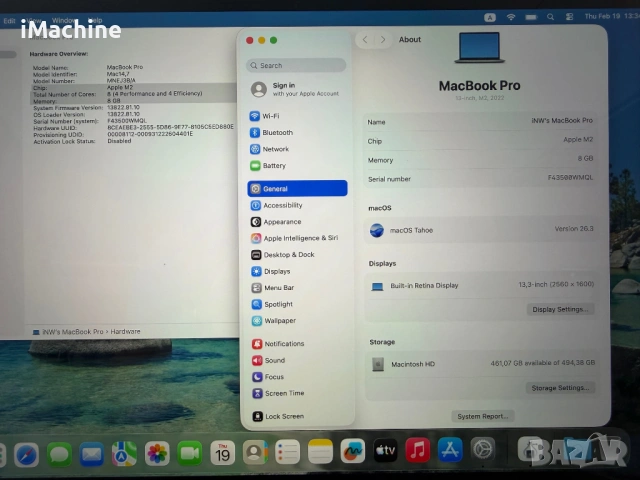640x480 pixels.
Task: Open System Settings icon in the Dock
Action: coord(483,449)
